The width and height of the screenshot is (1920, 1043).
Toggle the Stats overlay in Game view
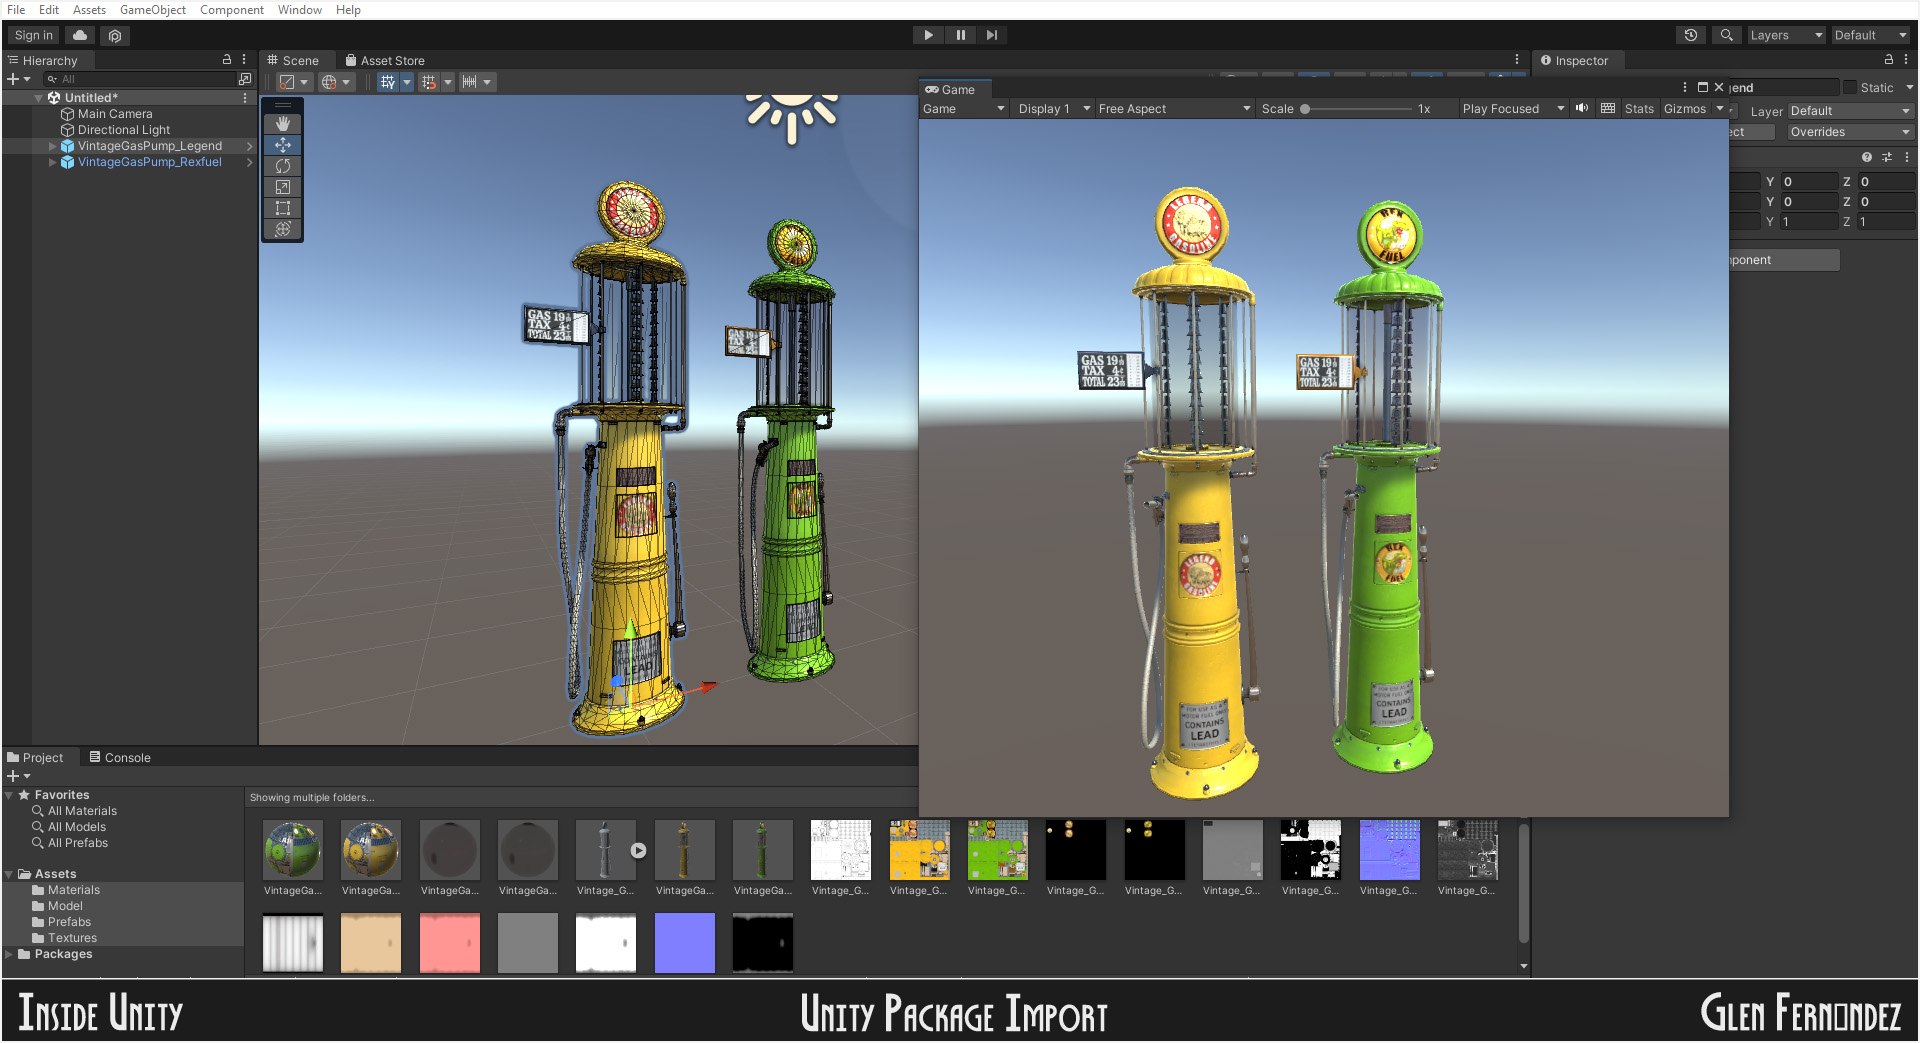click(1639, 108)
